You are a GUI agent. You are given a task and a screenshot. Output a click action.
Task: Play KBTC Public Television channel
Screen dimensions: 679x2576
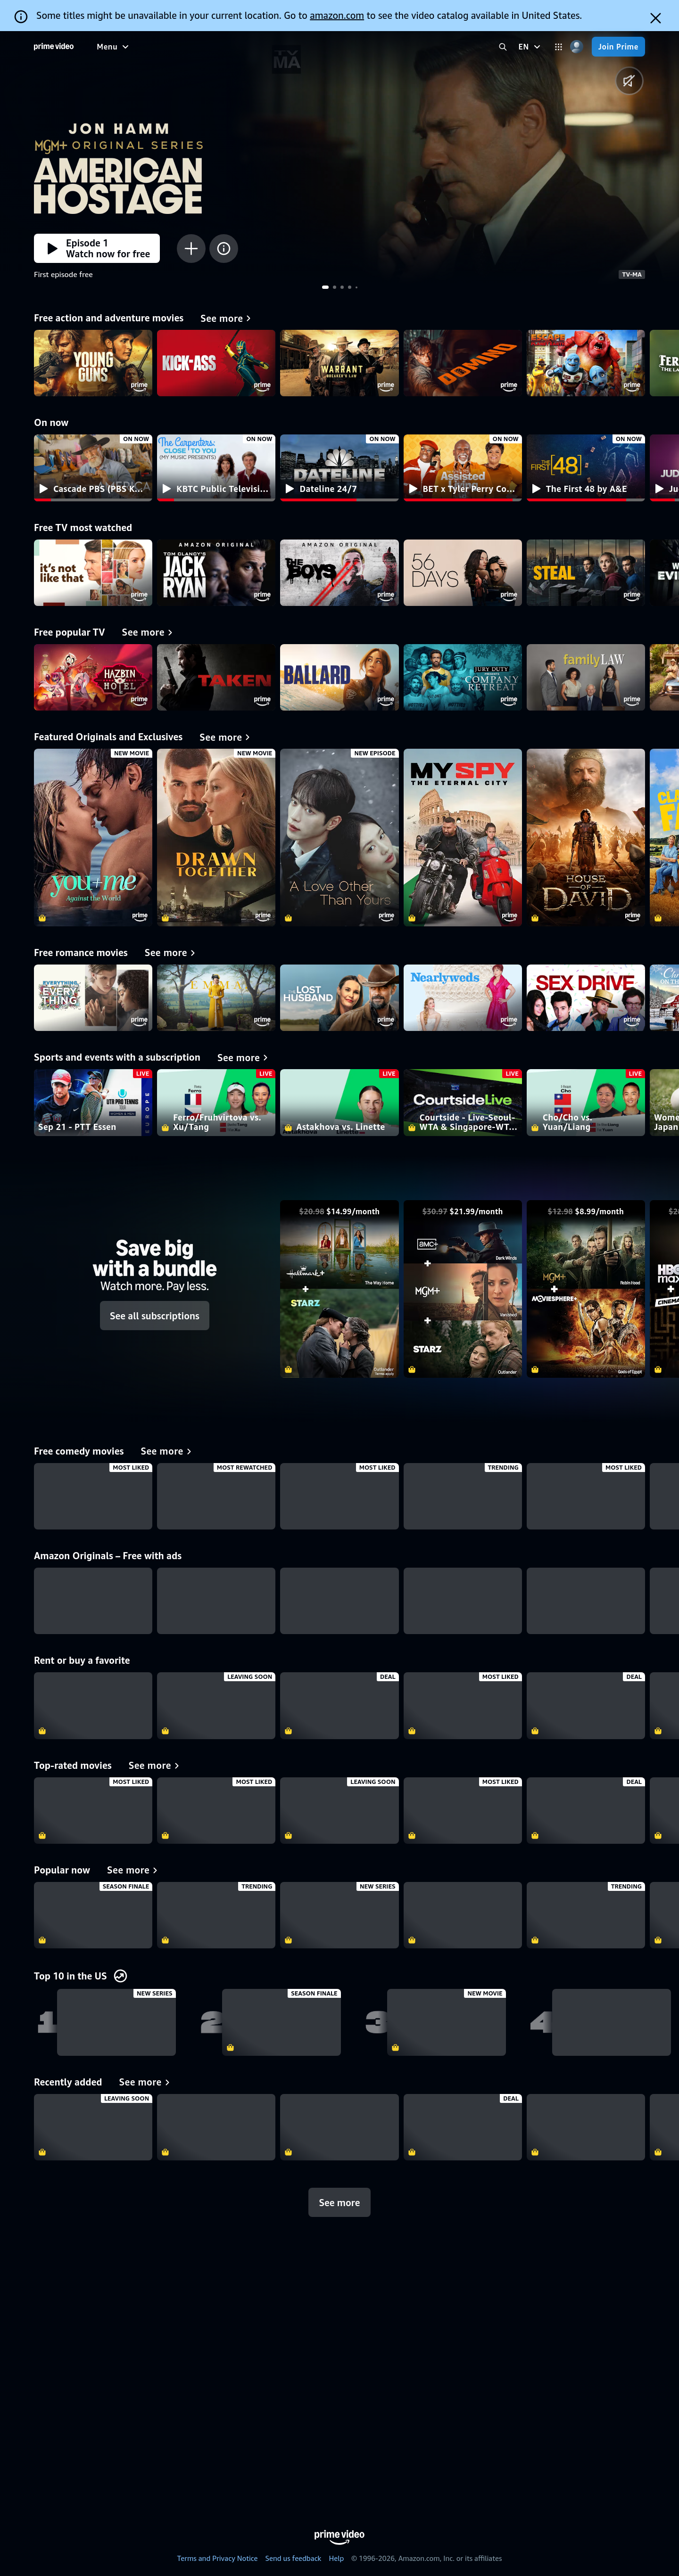pyautogui.click(x=216, y=467)
